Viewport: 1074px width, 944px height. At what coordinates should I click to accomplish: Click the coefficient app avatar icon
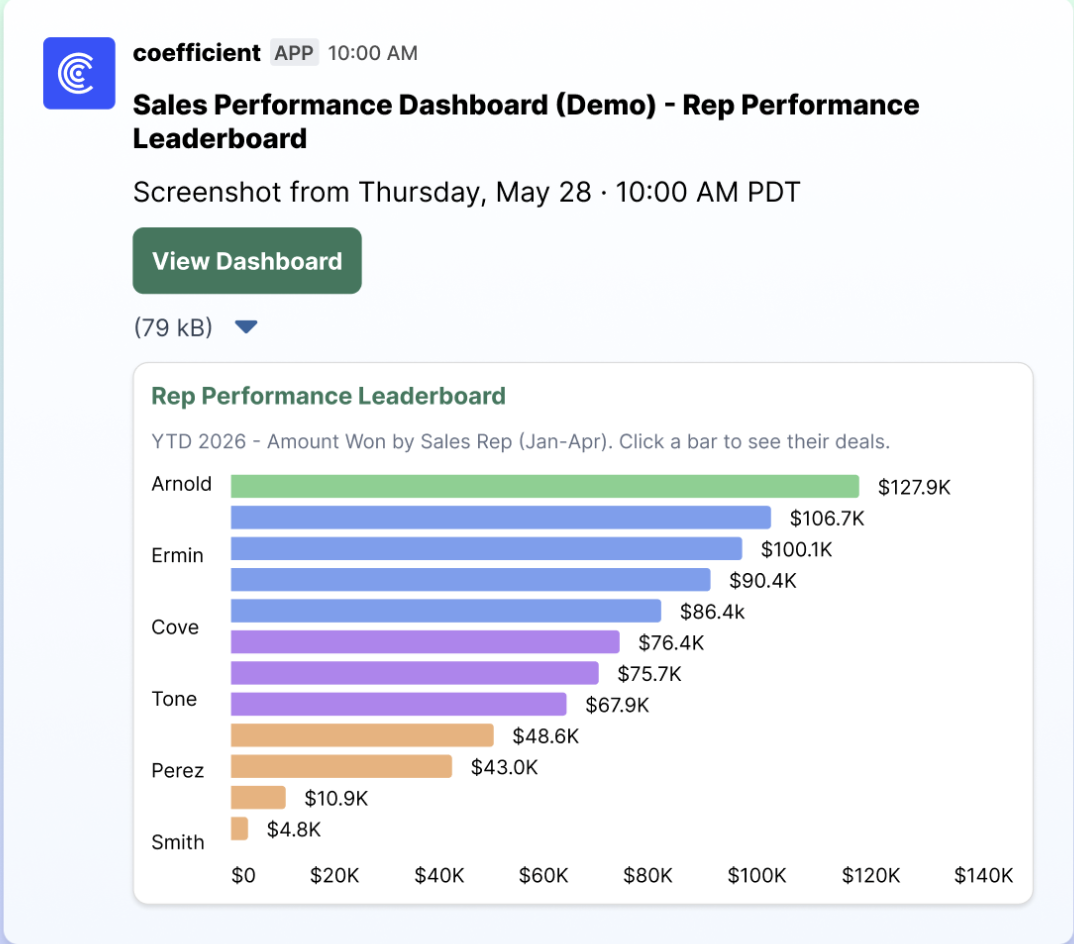[79, 73]
